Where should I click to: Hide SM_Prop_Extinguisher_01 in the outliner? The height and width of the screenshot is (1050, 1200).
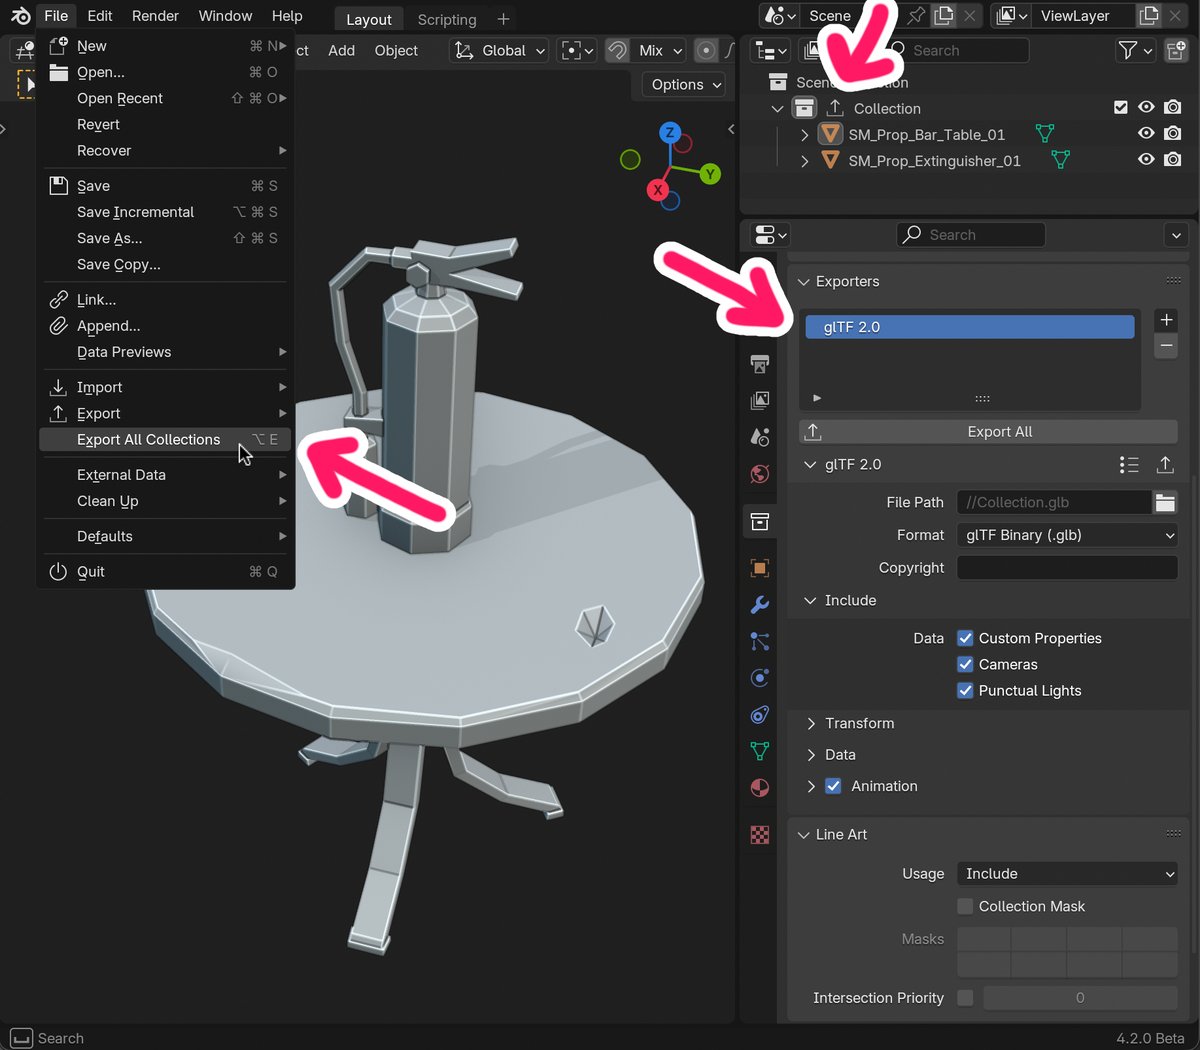1147,159
